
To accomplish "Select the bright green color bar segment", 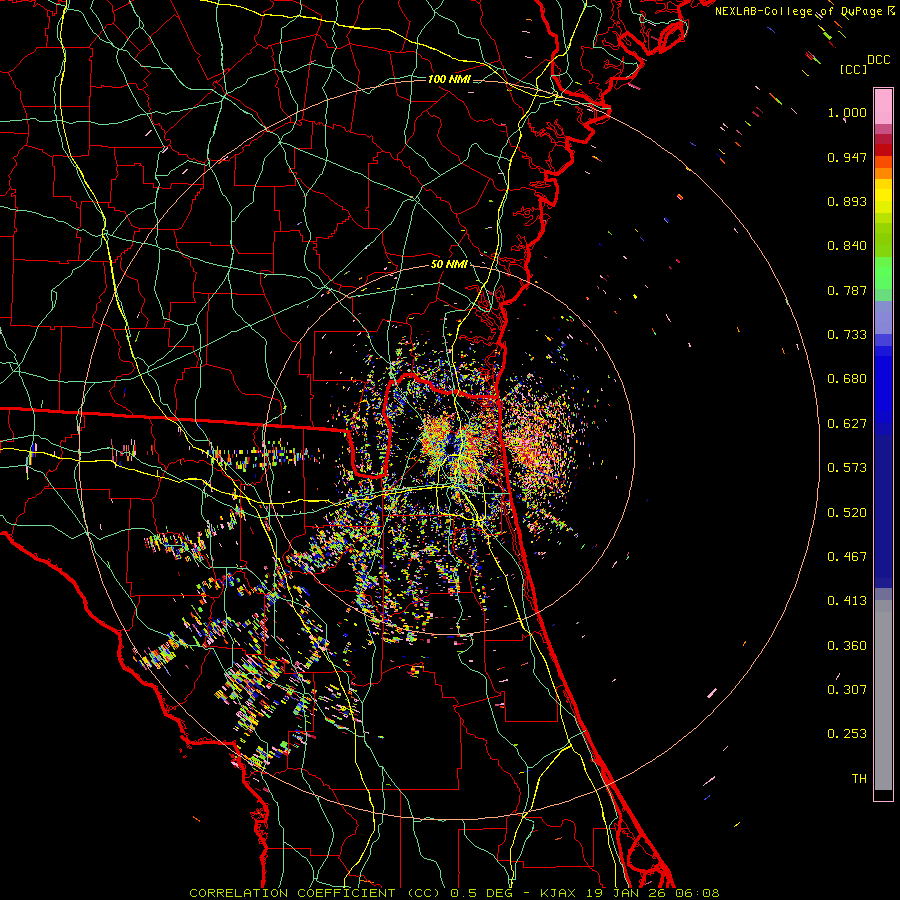I will click(883, 273).
